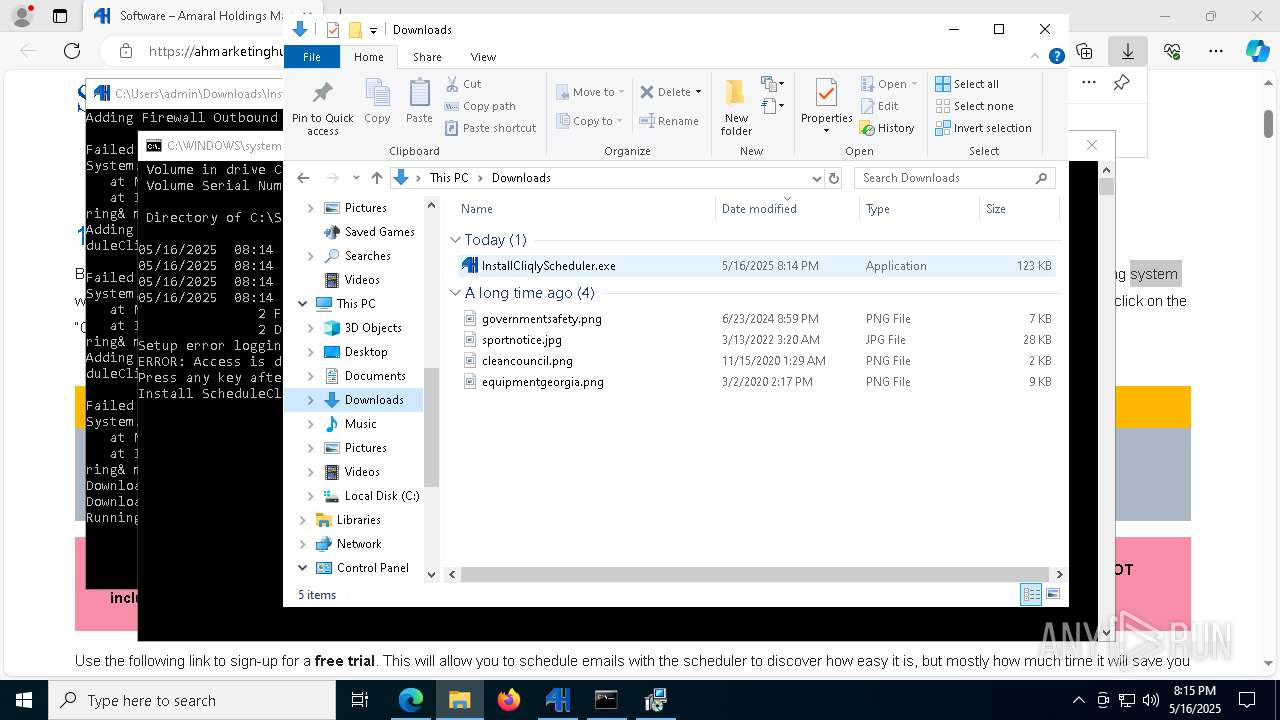The image size is (1280, 720).
Task: Select 3D Objects in navigation tree
Action: 373,328
